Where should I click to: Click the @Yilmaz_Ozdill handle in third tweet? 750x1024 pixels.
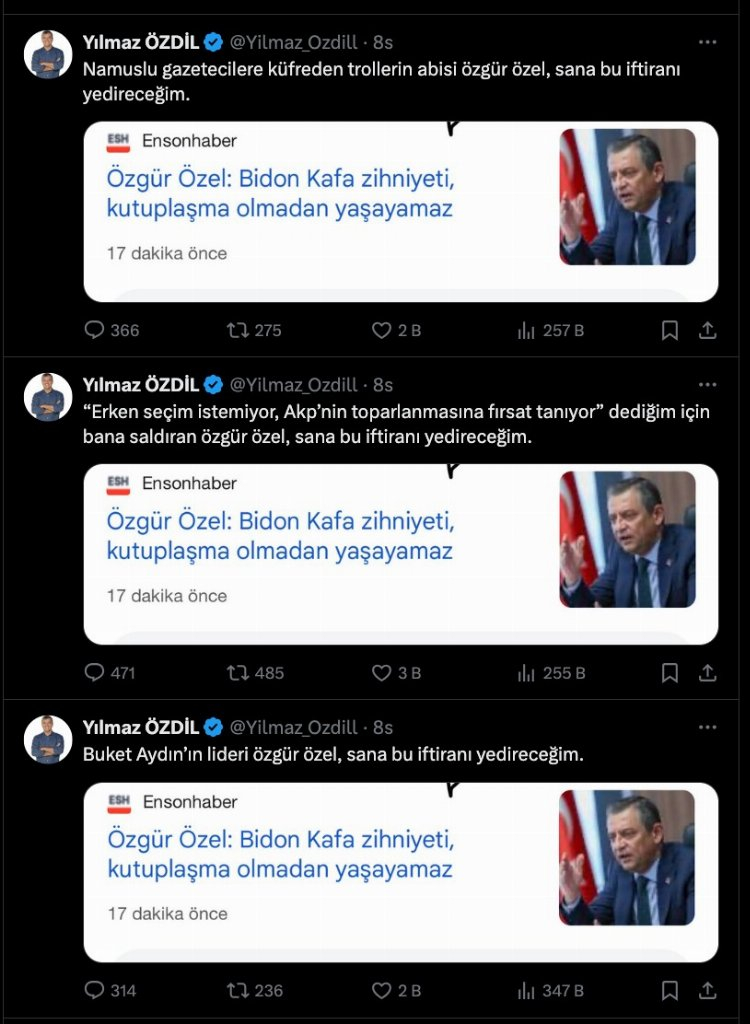click(x=294, y=727)
